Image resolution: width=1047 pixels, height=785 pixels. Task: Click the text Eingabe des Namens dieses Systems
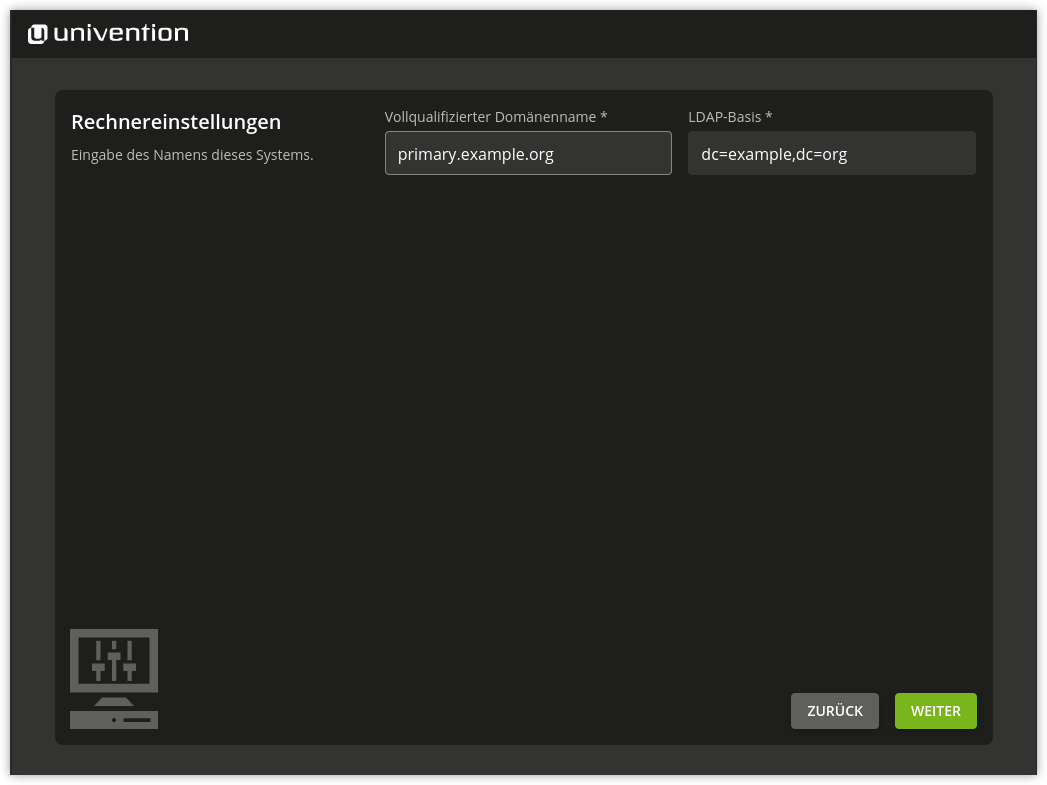pyautogui.click(x=192, y=155)
